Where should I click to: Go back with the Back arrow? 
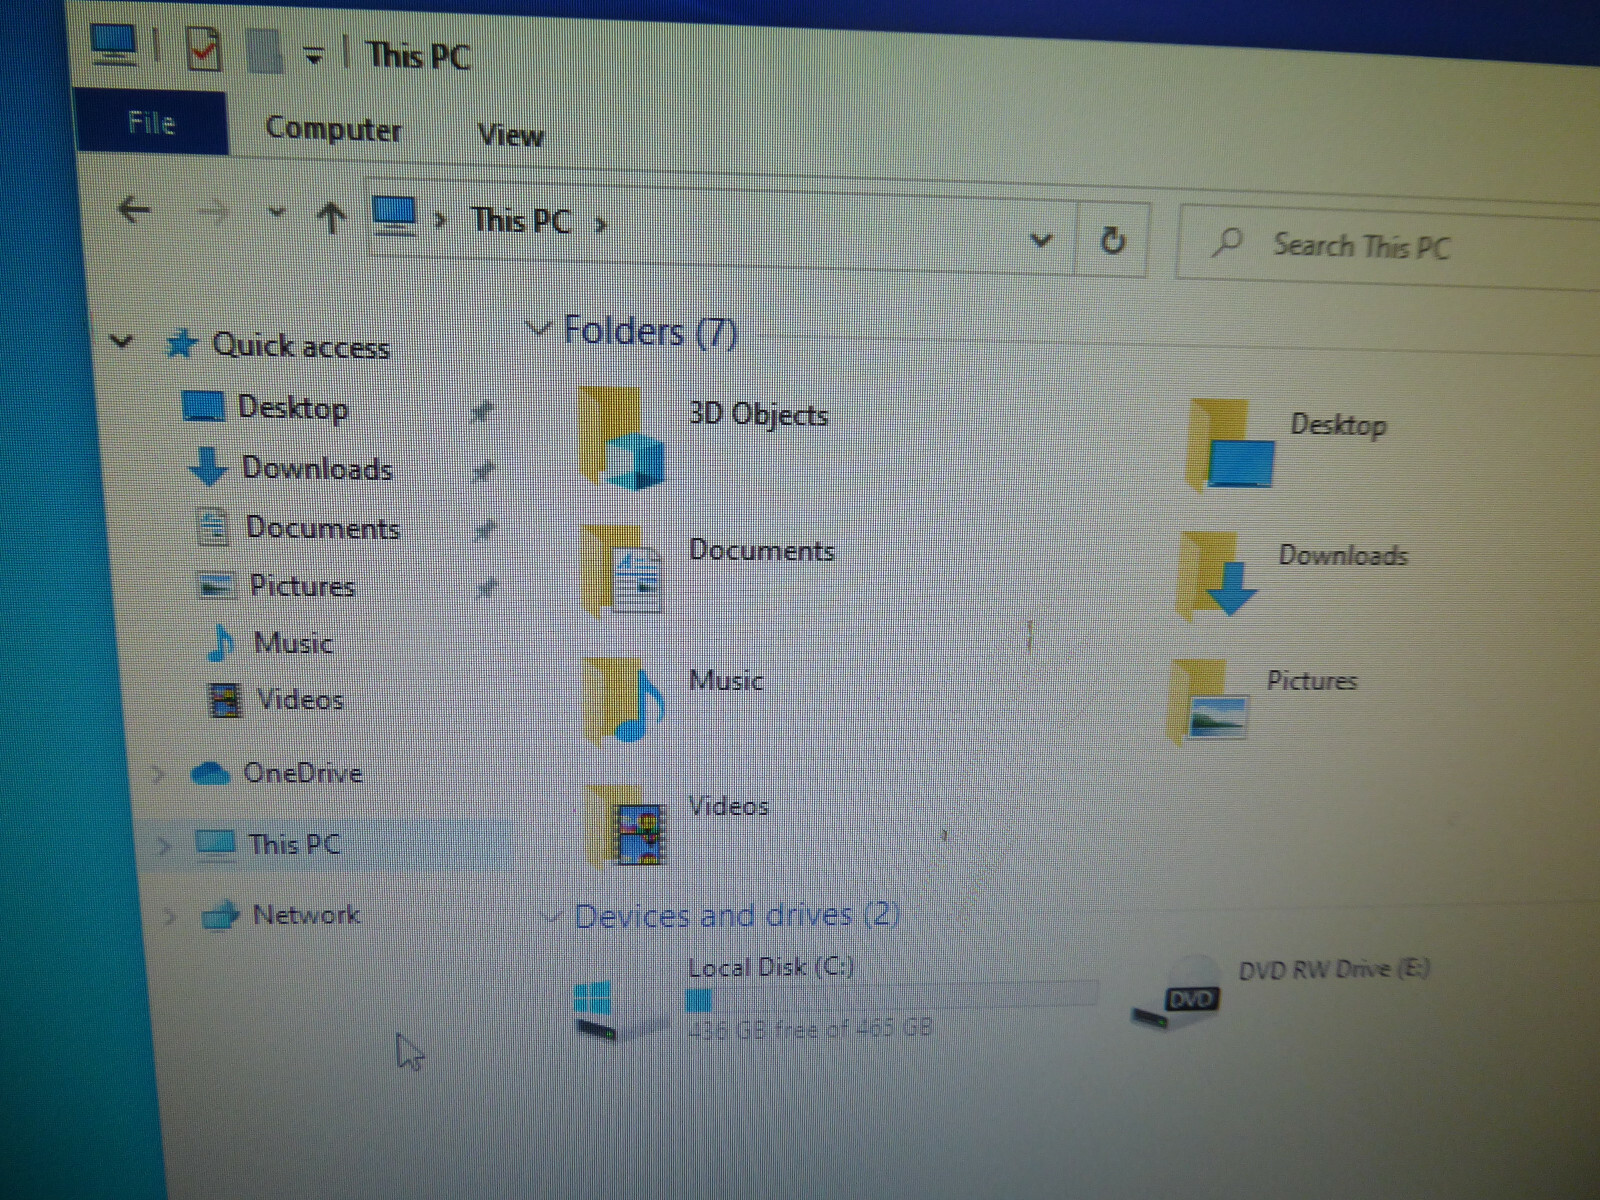(134, 209)
